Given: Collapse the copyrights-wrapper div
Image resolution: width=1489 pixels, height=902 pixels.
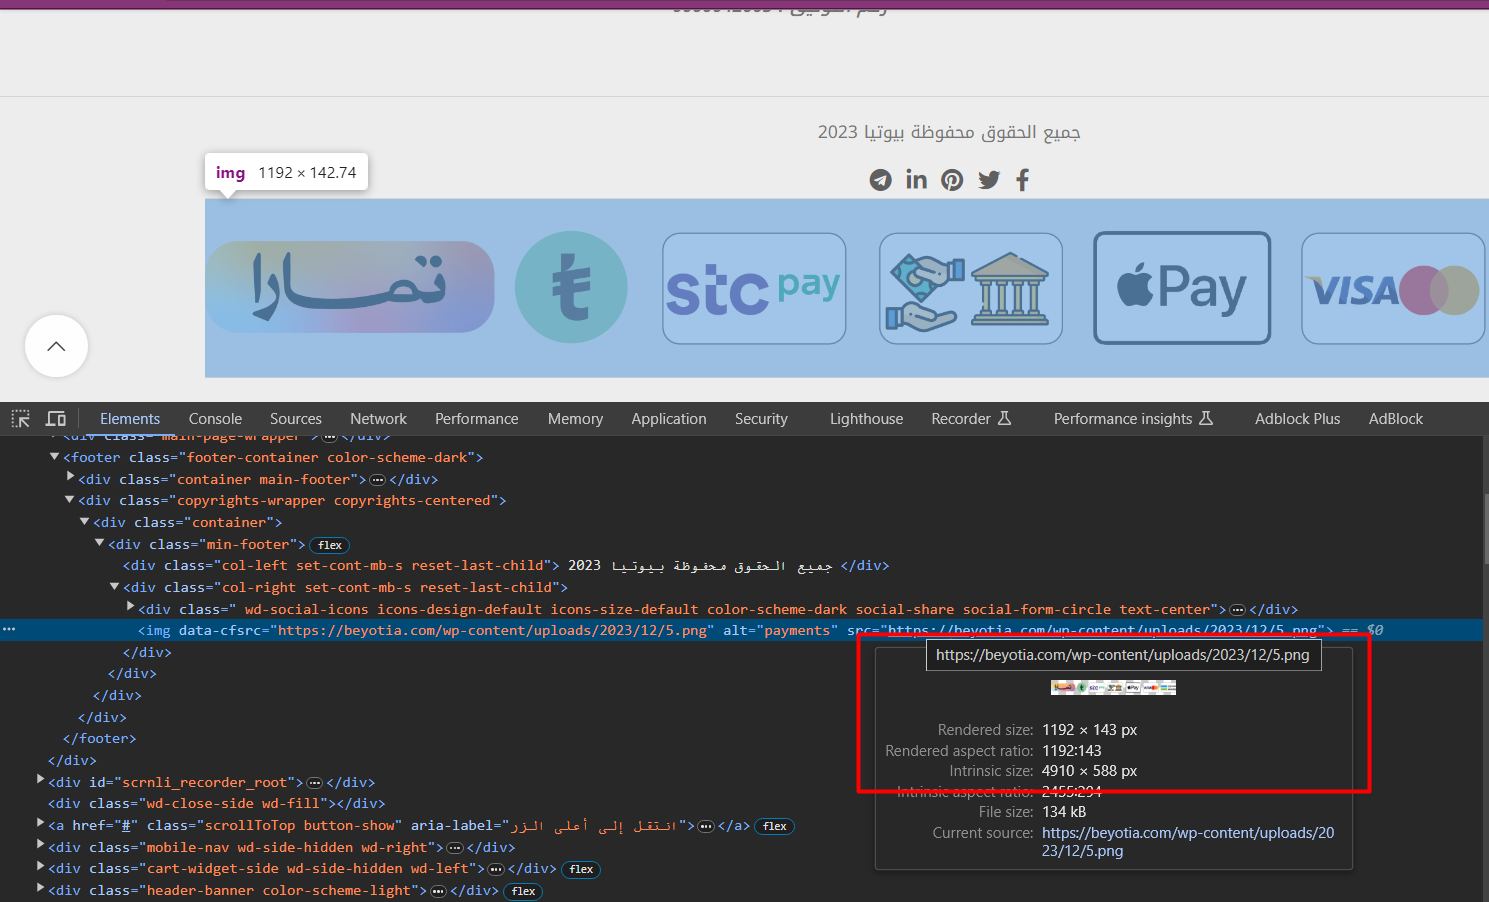Looking at the screenshot, I should 70,500.
